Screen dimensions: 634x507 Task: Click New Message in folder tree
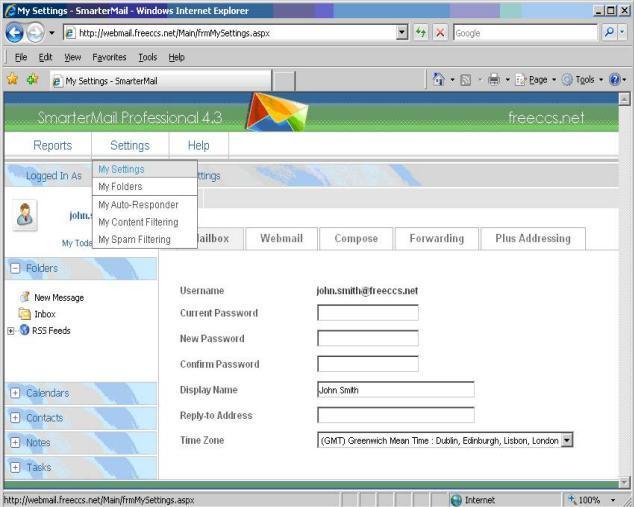(x=59, y=298)
